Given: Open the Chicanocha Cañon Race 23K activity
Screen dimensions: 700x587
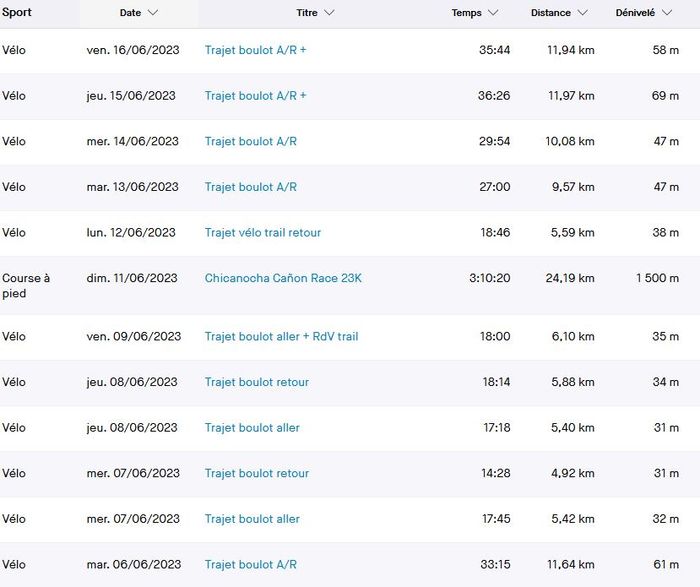Looking at the screenshot, I should 283,278.
